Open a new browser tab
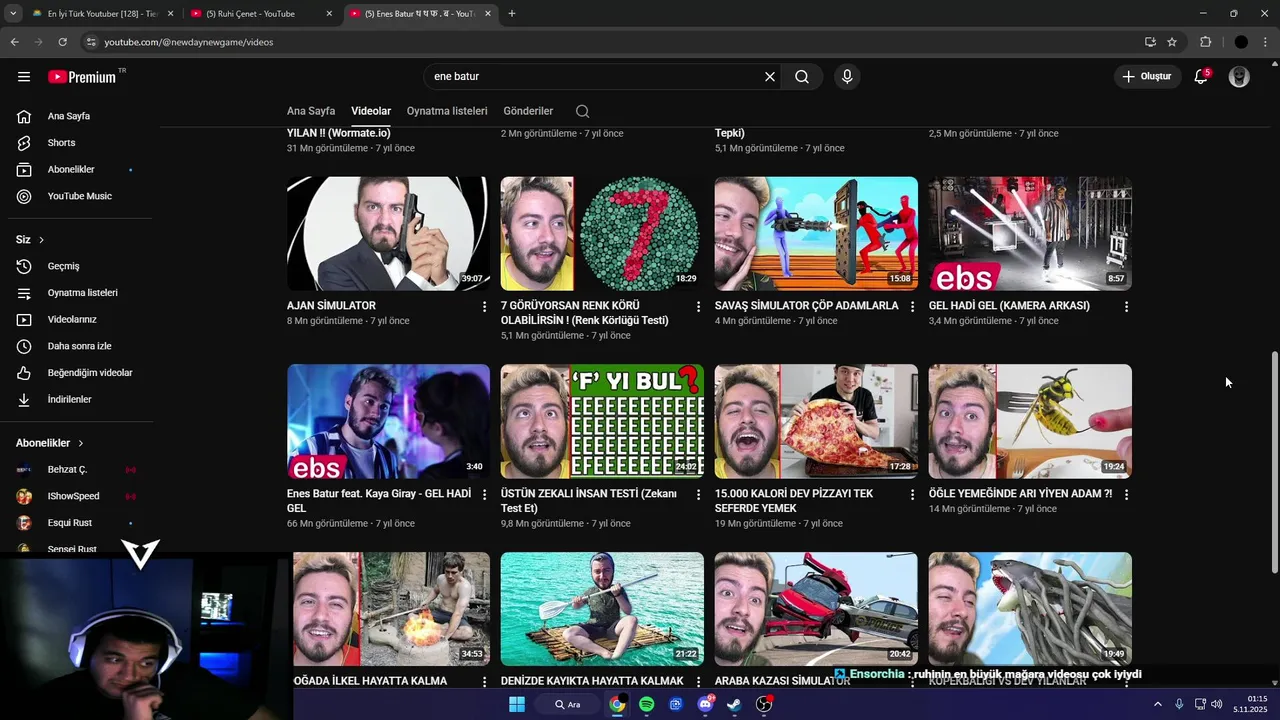1280x720 pixels. (512, 14)
